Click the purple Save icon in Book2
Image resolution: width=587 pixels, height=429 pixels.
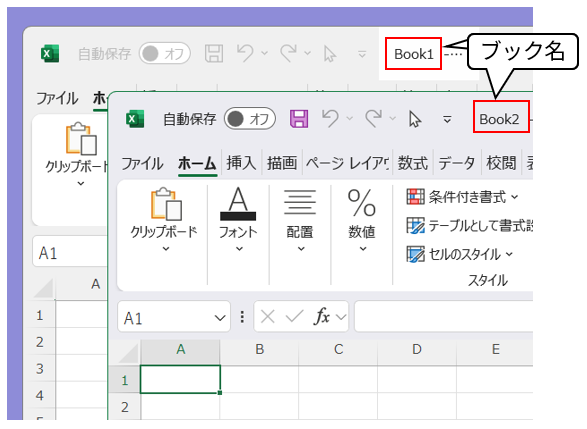[299, 119]
